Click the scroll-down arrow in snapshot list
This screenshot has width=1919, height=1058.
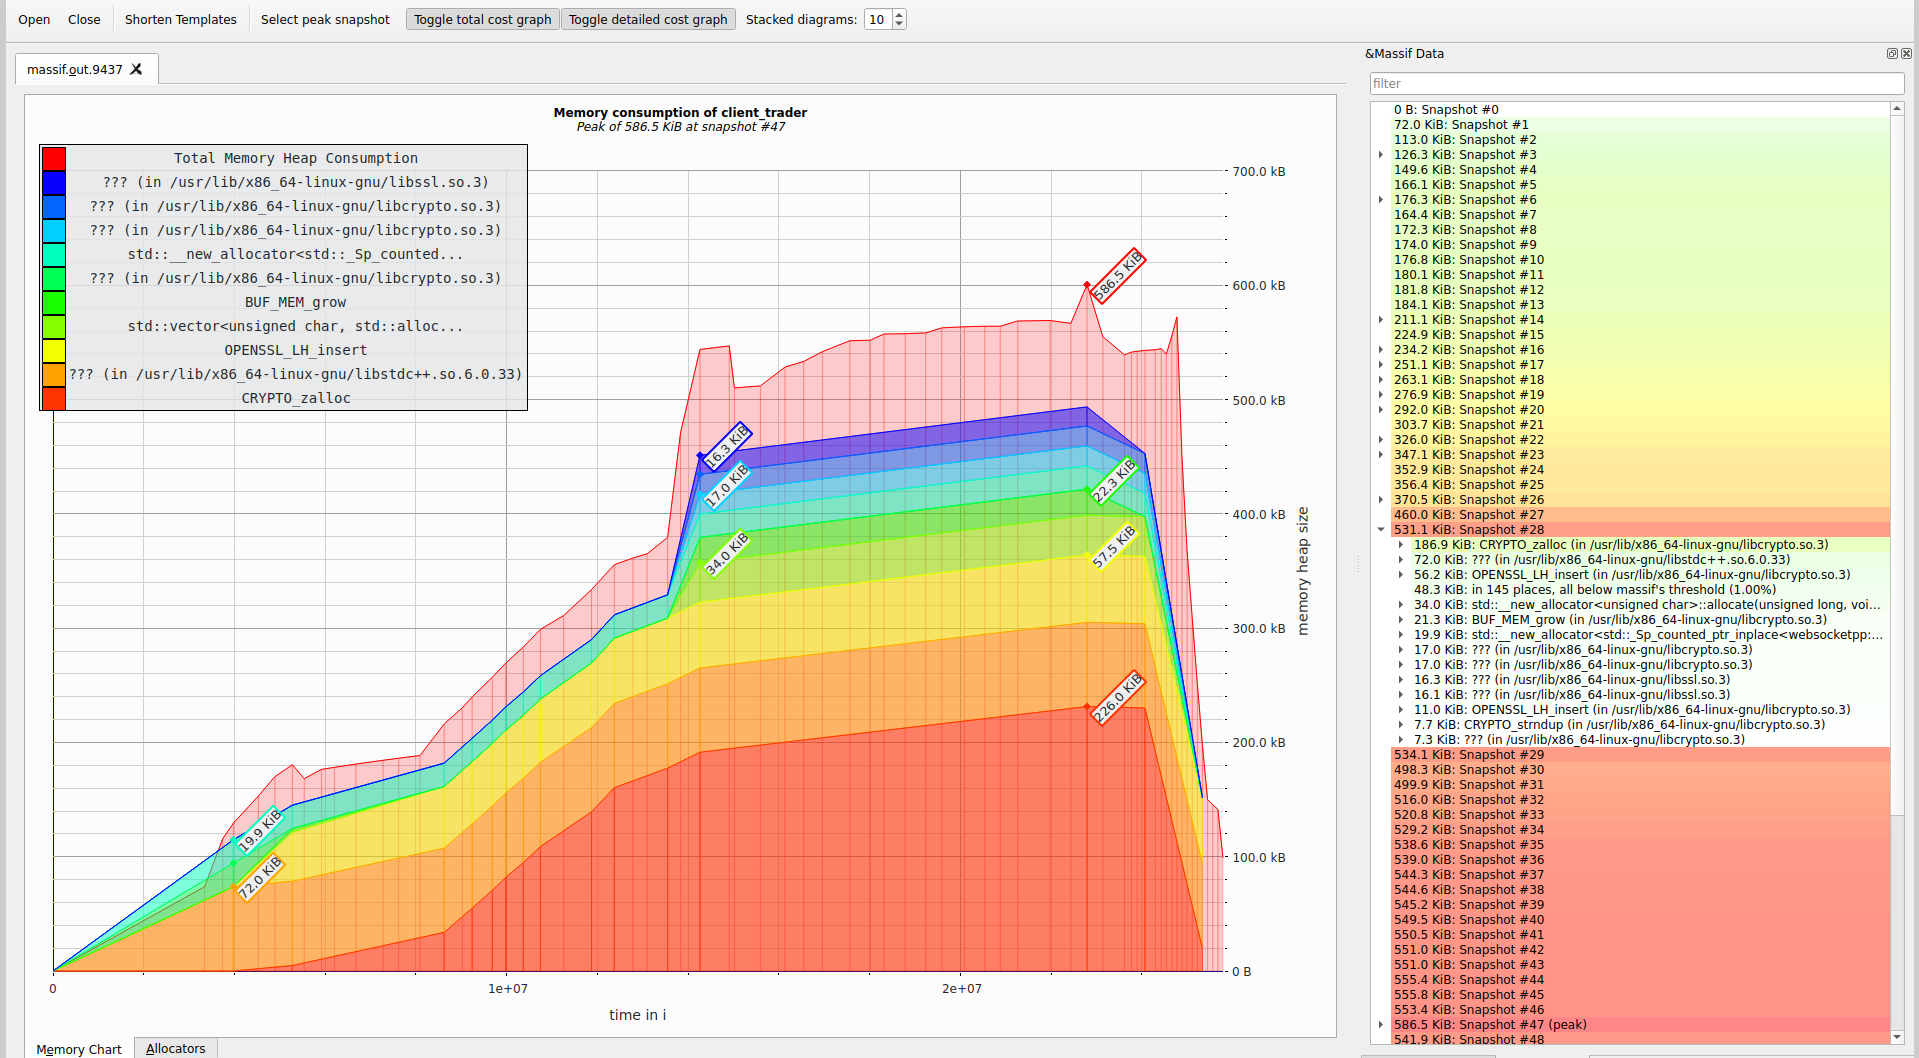coord(1896,1037)
